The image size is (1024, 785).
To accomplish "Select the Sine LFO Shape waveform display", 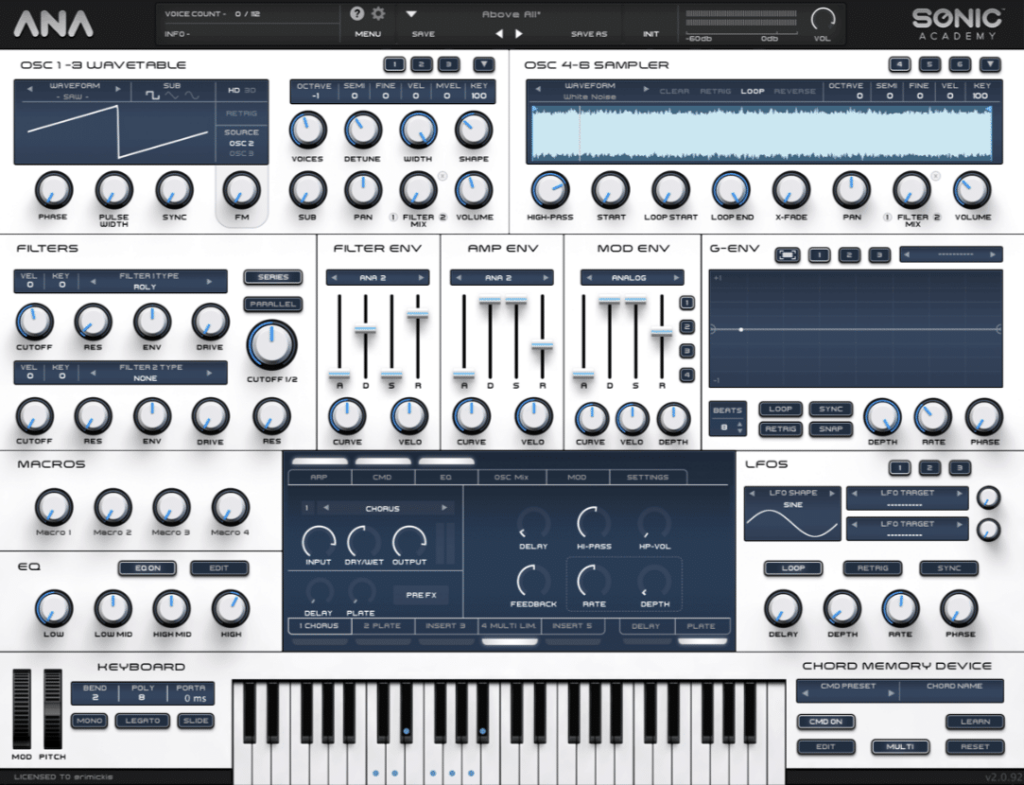I will click(792, 513).
